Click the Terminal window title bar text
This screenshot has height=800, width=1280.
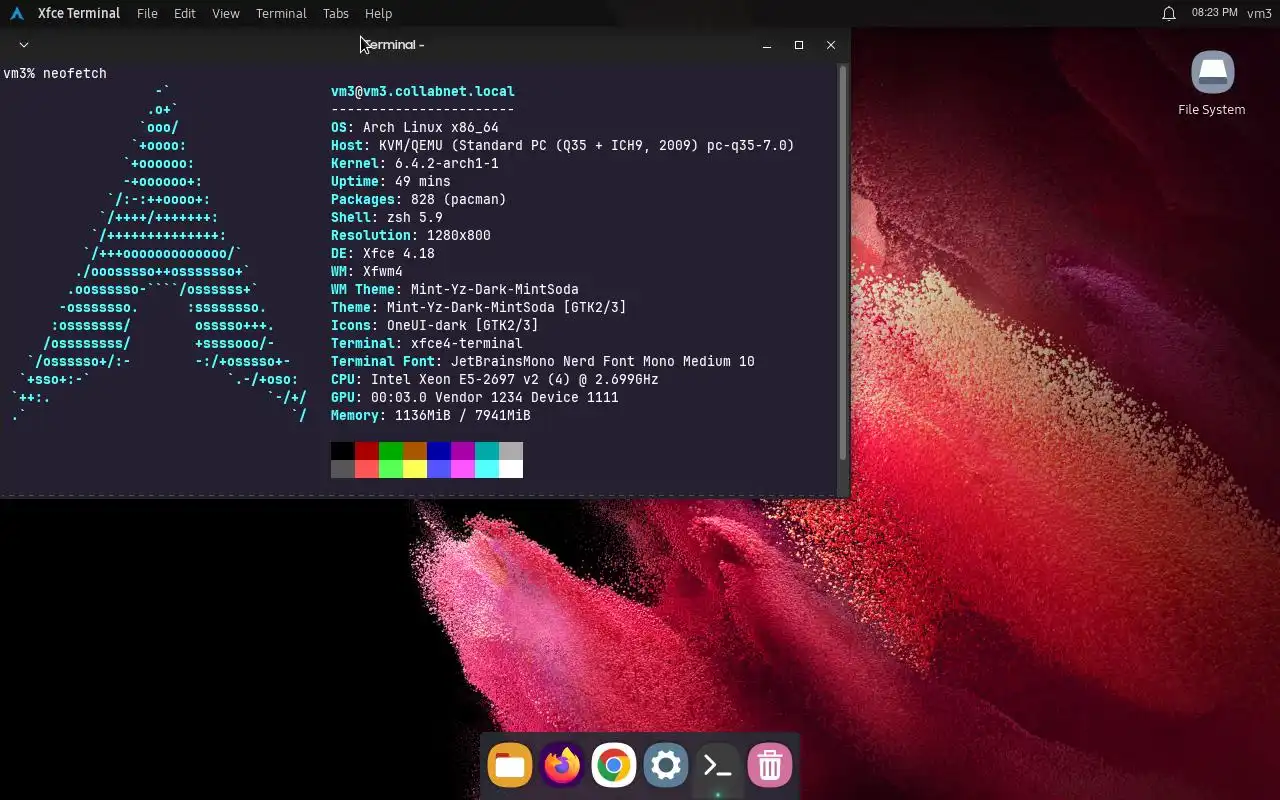click(x=393, y=45)
